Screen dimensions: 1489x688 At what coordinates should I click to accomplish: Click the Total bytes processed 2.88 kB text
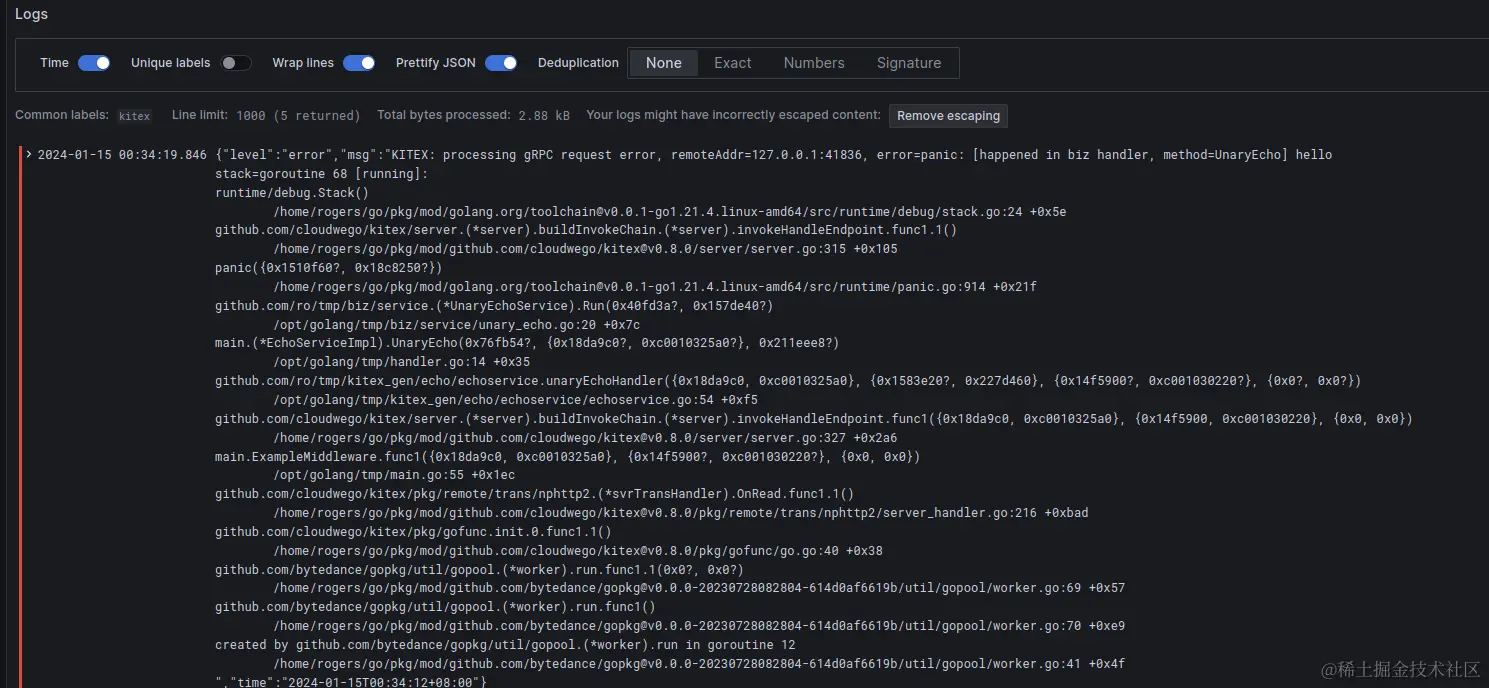pos(473,116)
